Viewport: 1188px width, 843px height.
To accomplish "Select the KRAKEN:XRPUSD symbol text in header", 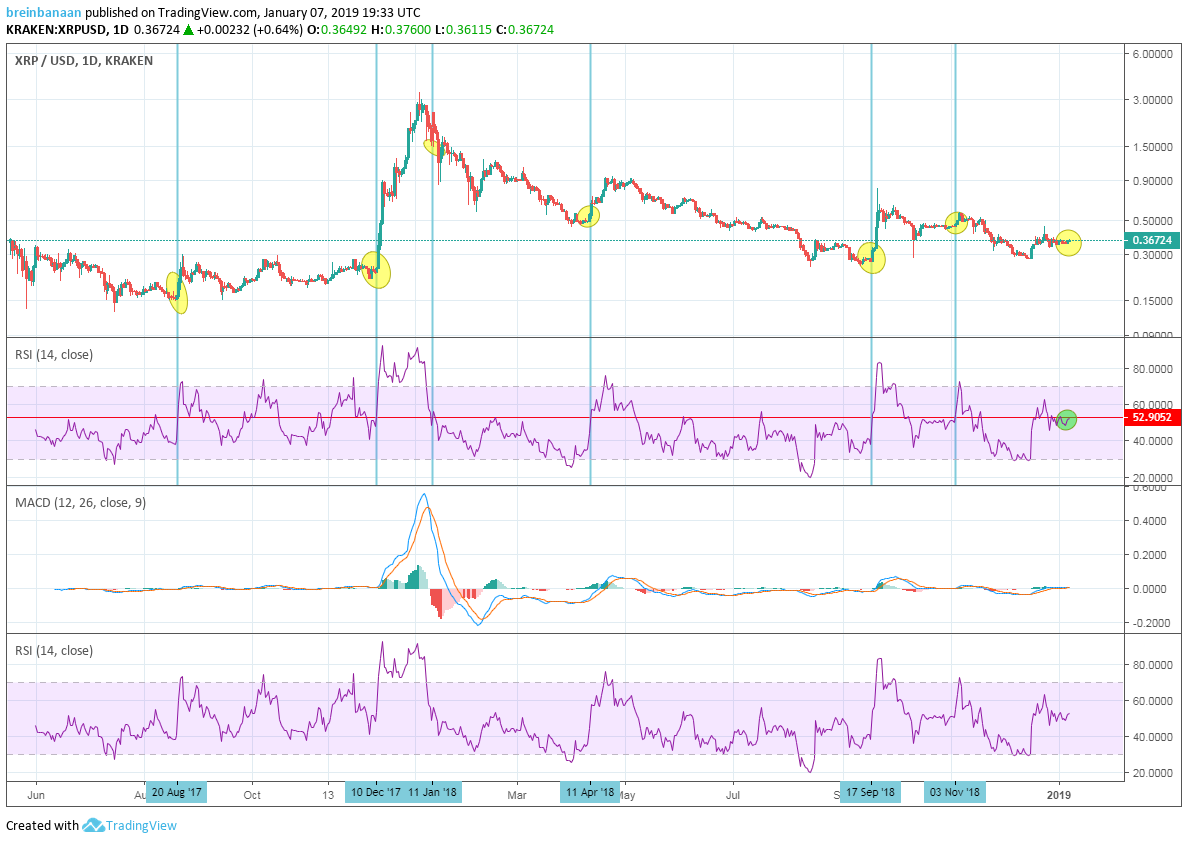I will (x=56, y=30).
